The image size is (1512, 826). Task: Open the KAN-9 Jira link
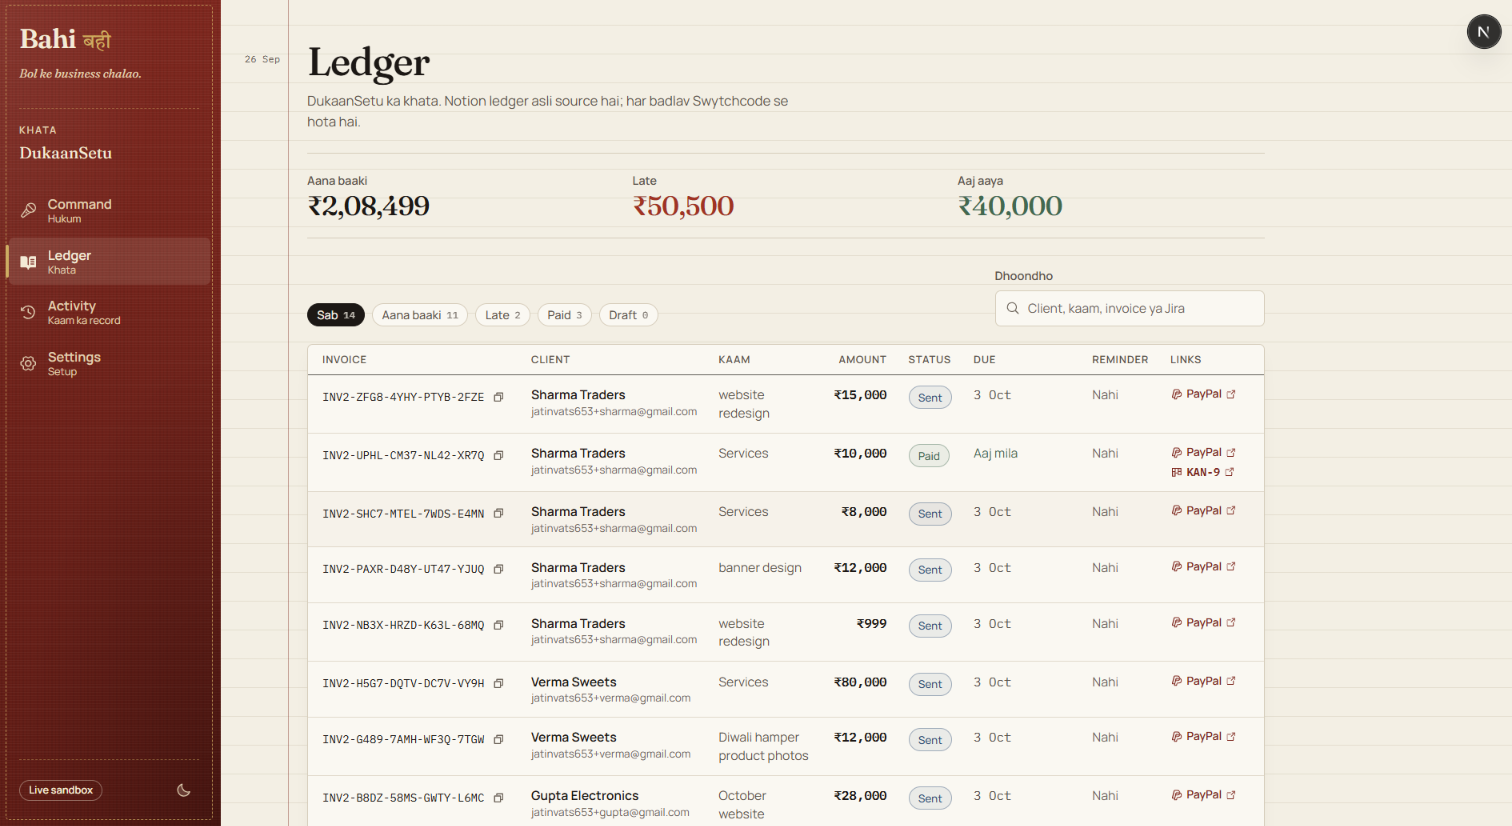(x=1203, y=472)
